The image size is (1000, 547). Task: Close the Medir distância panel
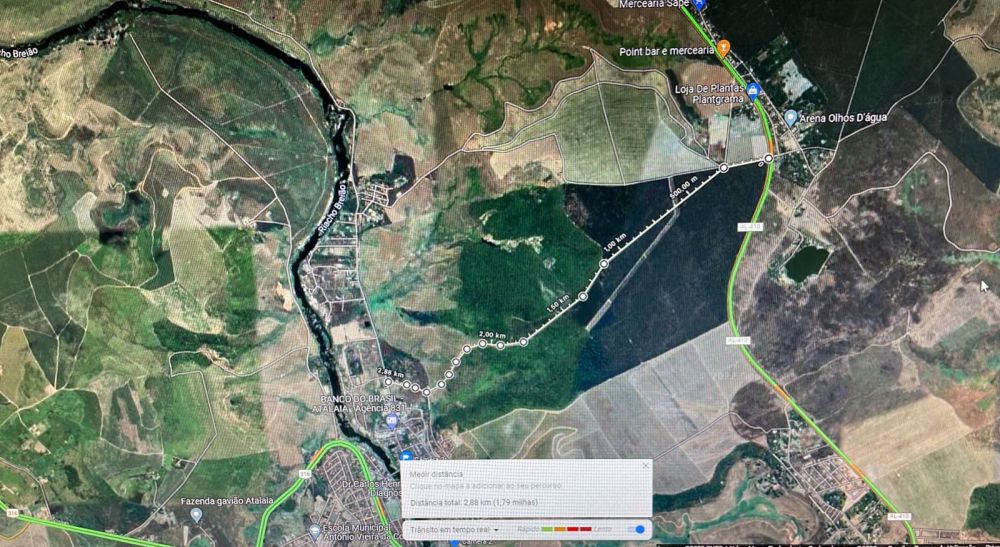click(x=645, y=466)
